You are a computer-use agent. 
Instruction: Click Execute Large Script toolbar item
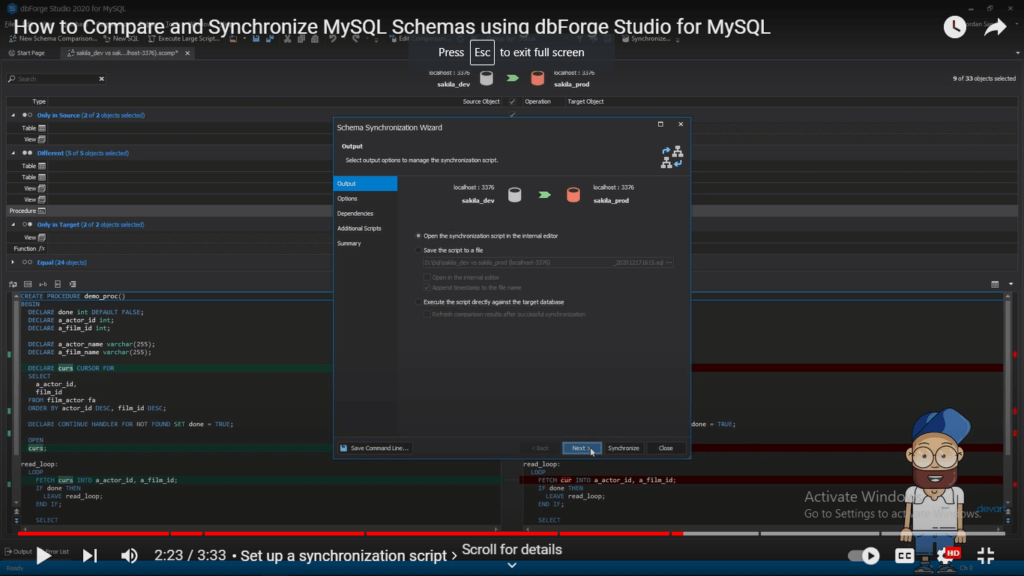[185, 39]
